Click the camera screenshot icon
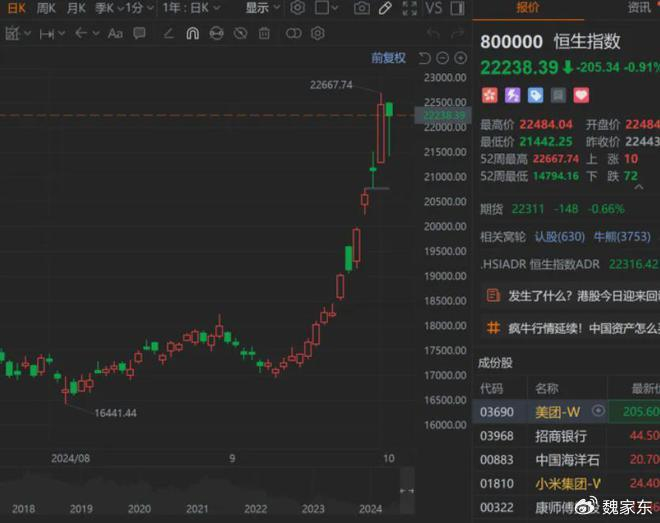 362,8
